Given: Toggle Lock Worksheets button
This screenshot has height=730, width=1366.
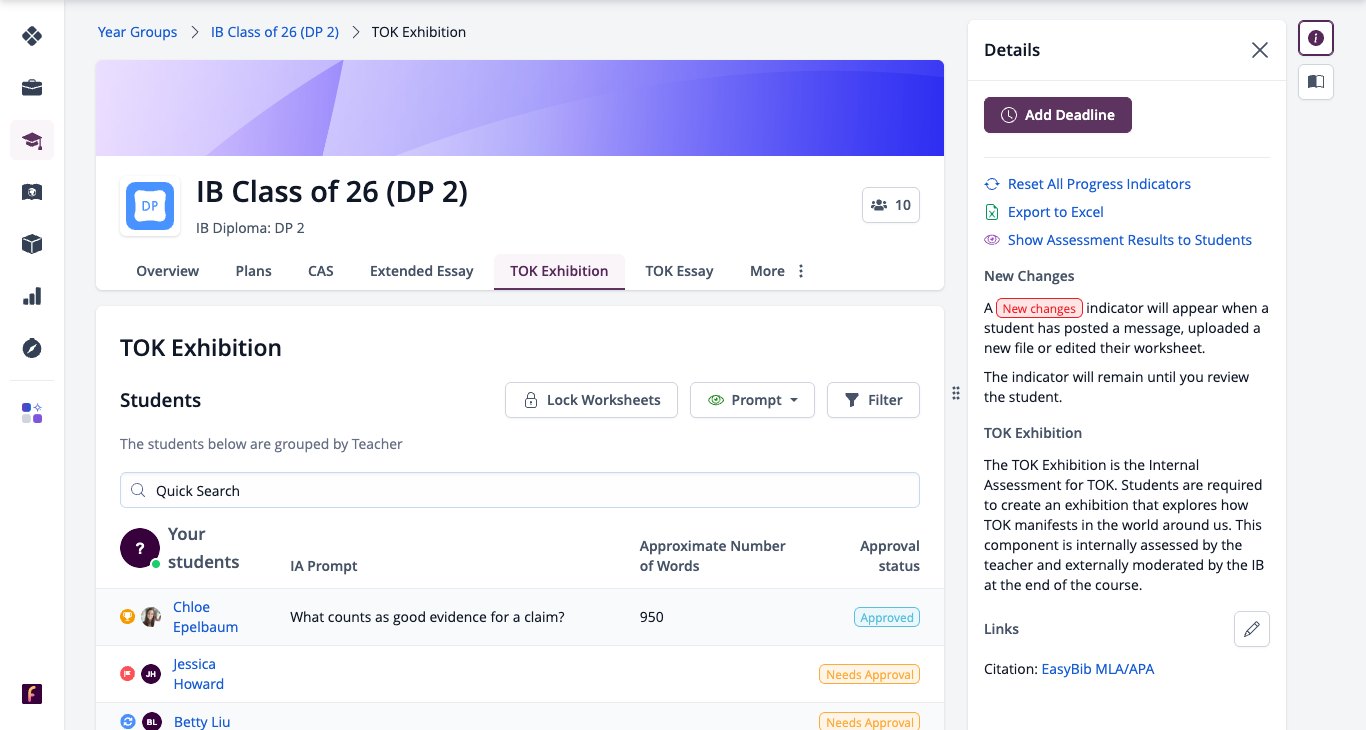Looking at the screenshot, I should [x=591, y=400].
